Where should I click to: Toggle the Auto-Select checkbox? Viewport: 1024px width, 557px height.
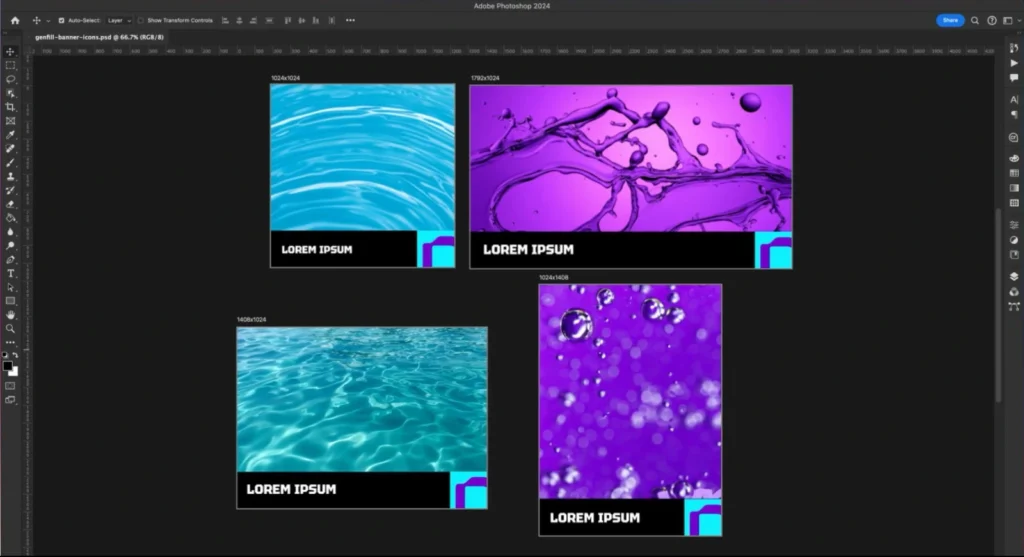tap(61, 20)
